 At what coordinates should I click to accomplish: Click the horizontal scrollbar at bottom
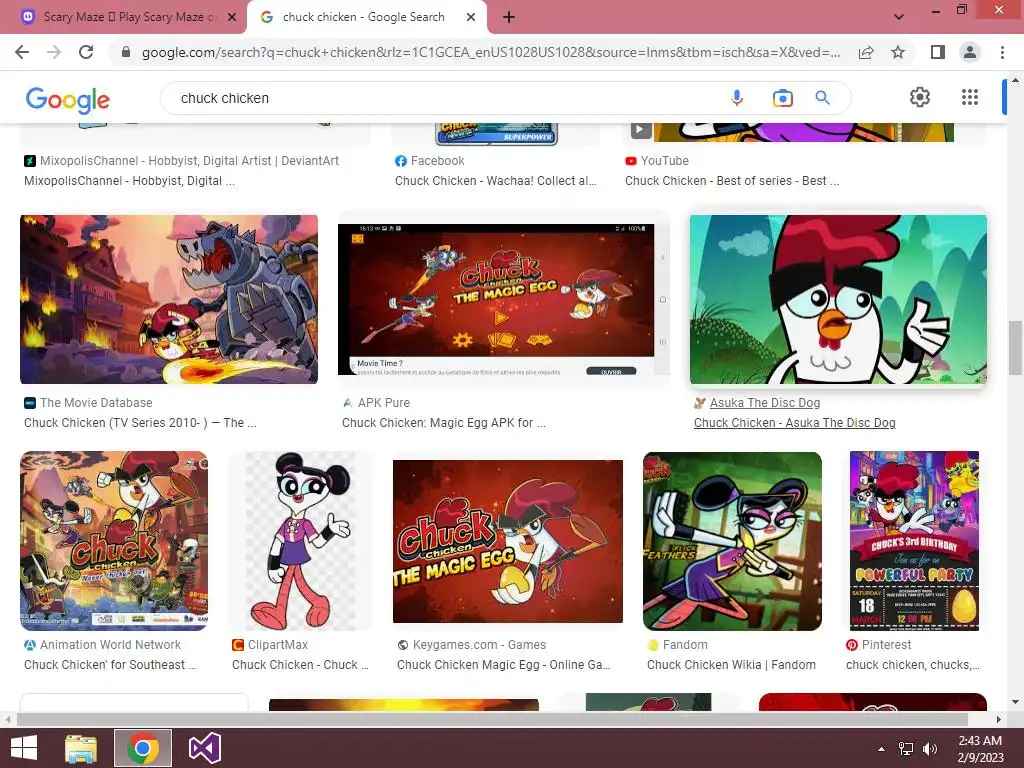click(x=491, y=719)
